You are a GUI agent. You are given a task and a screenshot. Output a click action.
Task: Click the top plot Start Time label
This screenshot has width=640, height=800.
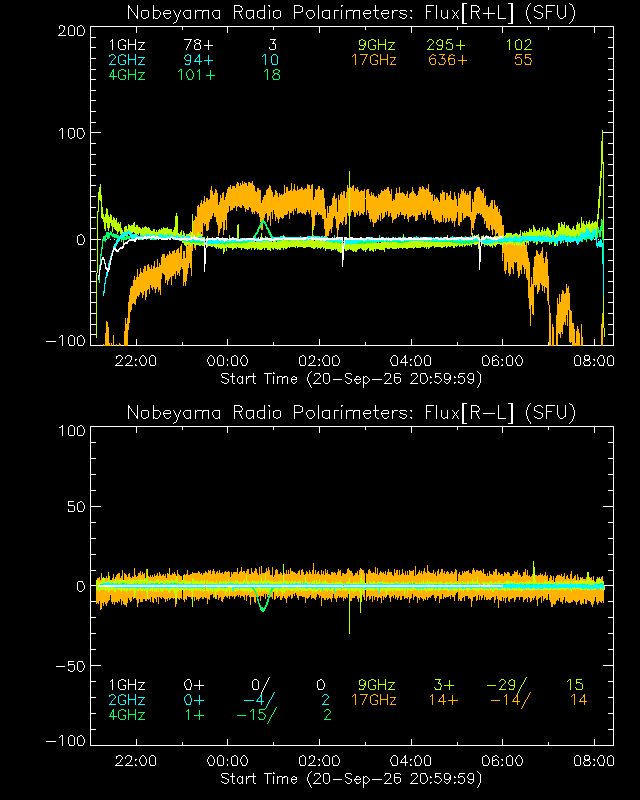(x=351, y=379)
